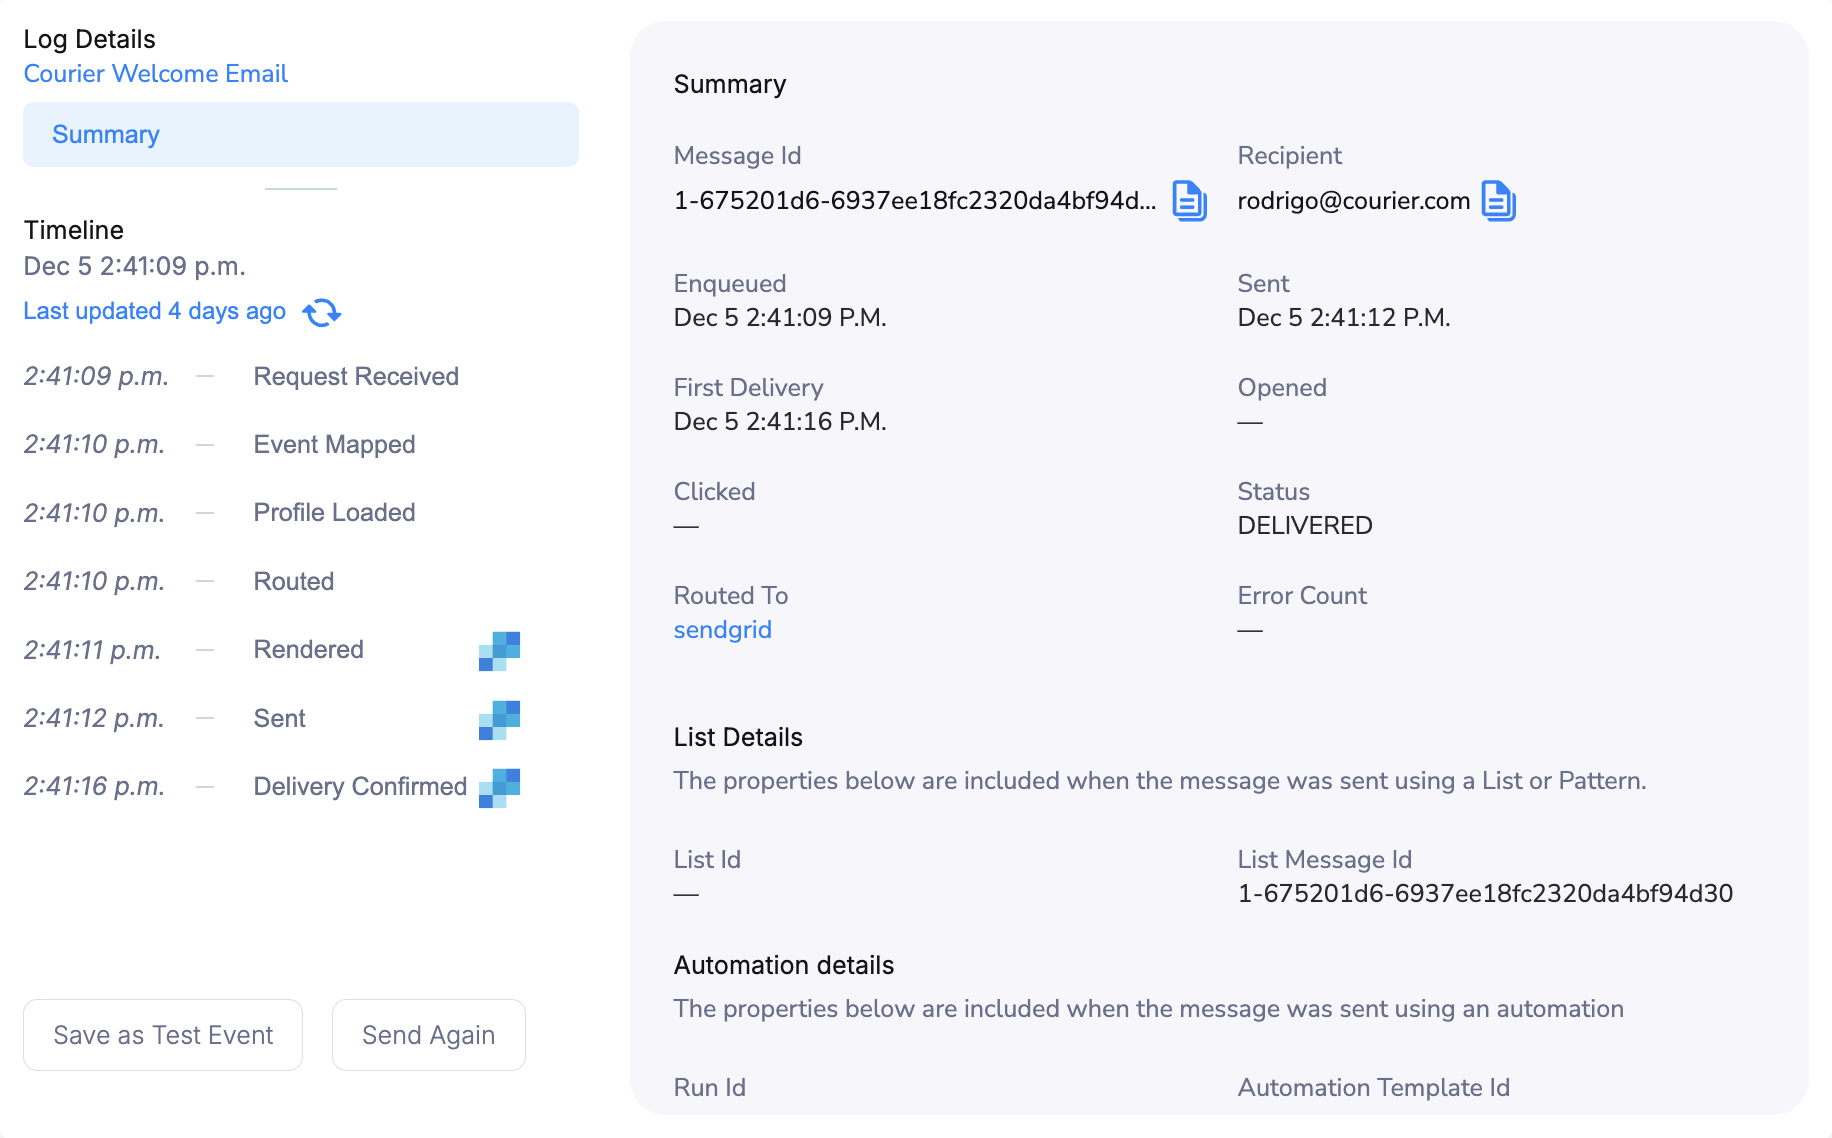Click the DELIVERED status value

tap(1305, 525)
